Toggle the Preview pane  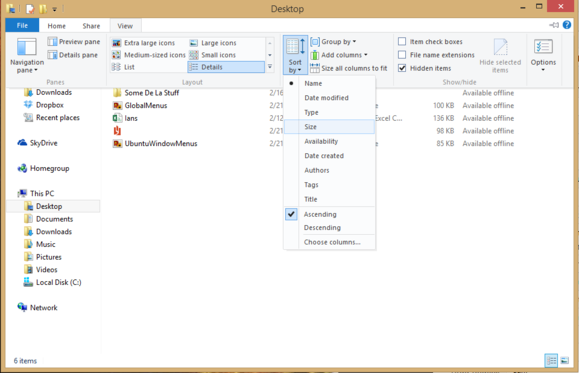(x=73, y=42)
